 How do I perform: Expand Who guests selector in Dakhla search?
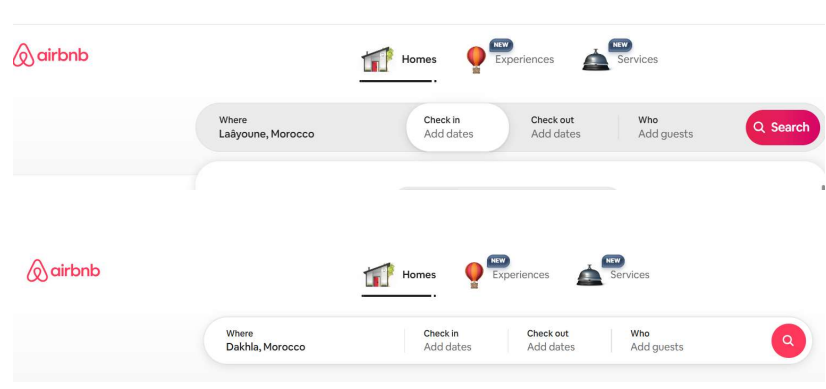tap(690, 341)
